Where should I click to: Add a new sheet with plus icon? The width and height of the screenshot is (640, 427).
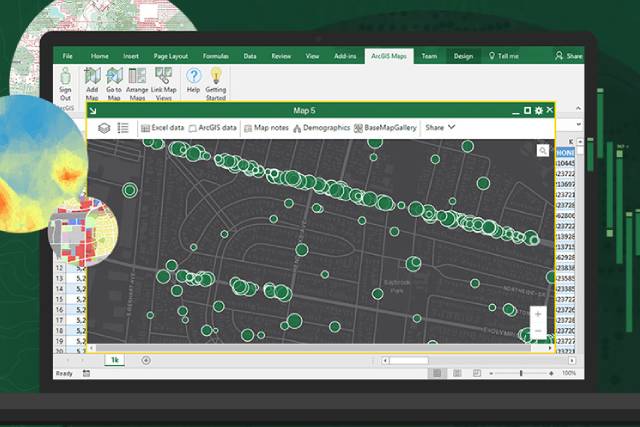point(146,360)
